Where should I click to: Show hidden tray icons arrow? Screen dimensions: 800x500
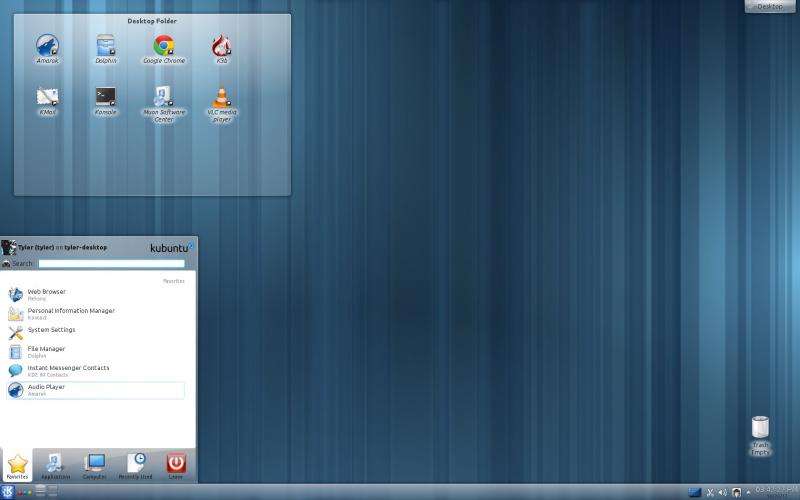pyautogui.click(x=748, y=492)
